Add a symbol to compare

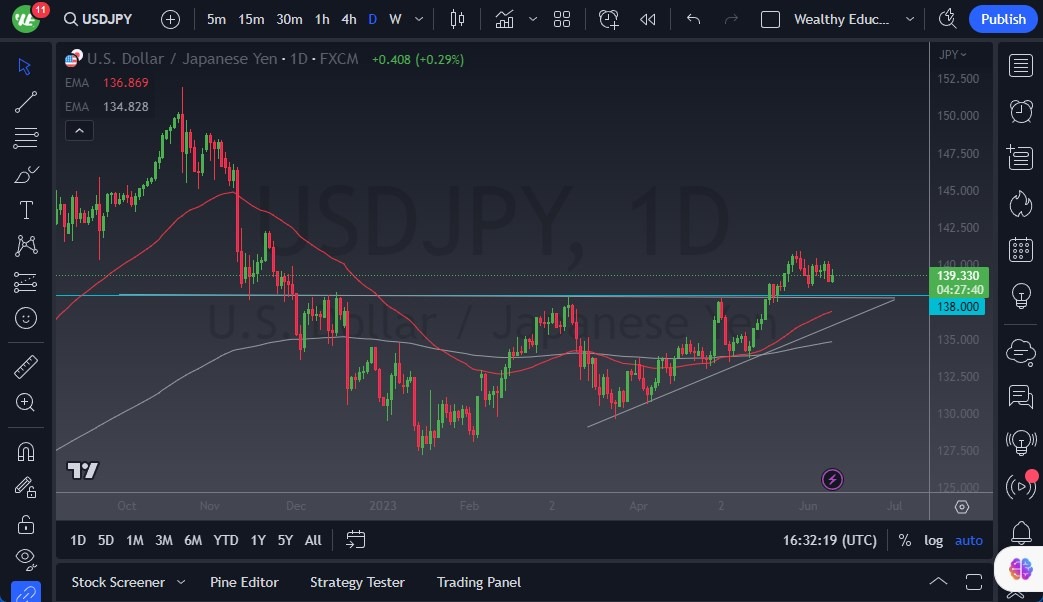(x=170, y=19)
